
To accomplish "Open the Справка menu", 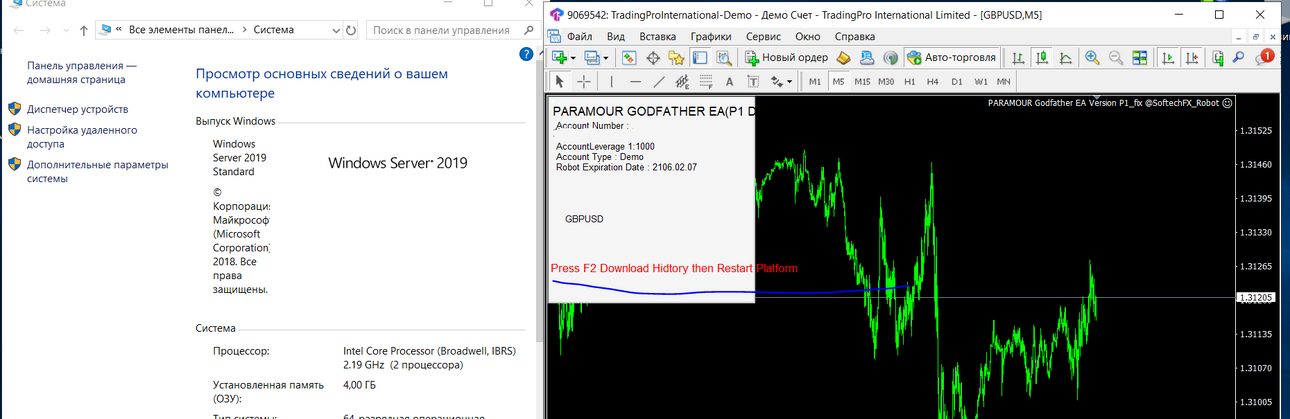I will [855, 36].
